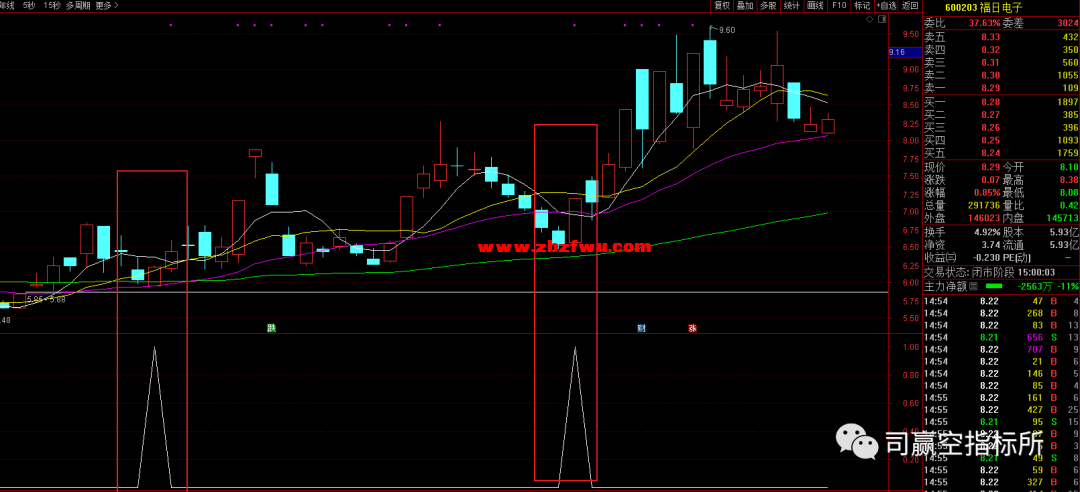Select the 卖四 8.32 order row
The image size is (1080, 492).
pos(1001,50)
